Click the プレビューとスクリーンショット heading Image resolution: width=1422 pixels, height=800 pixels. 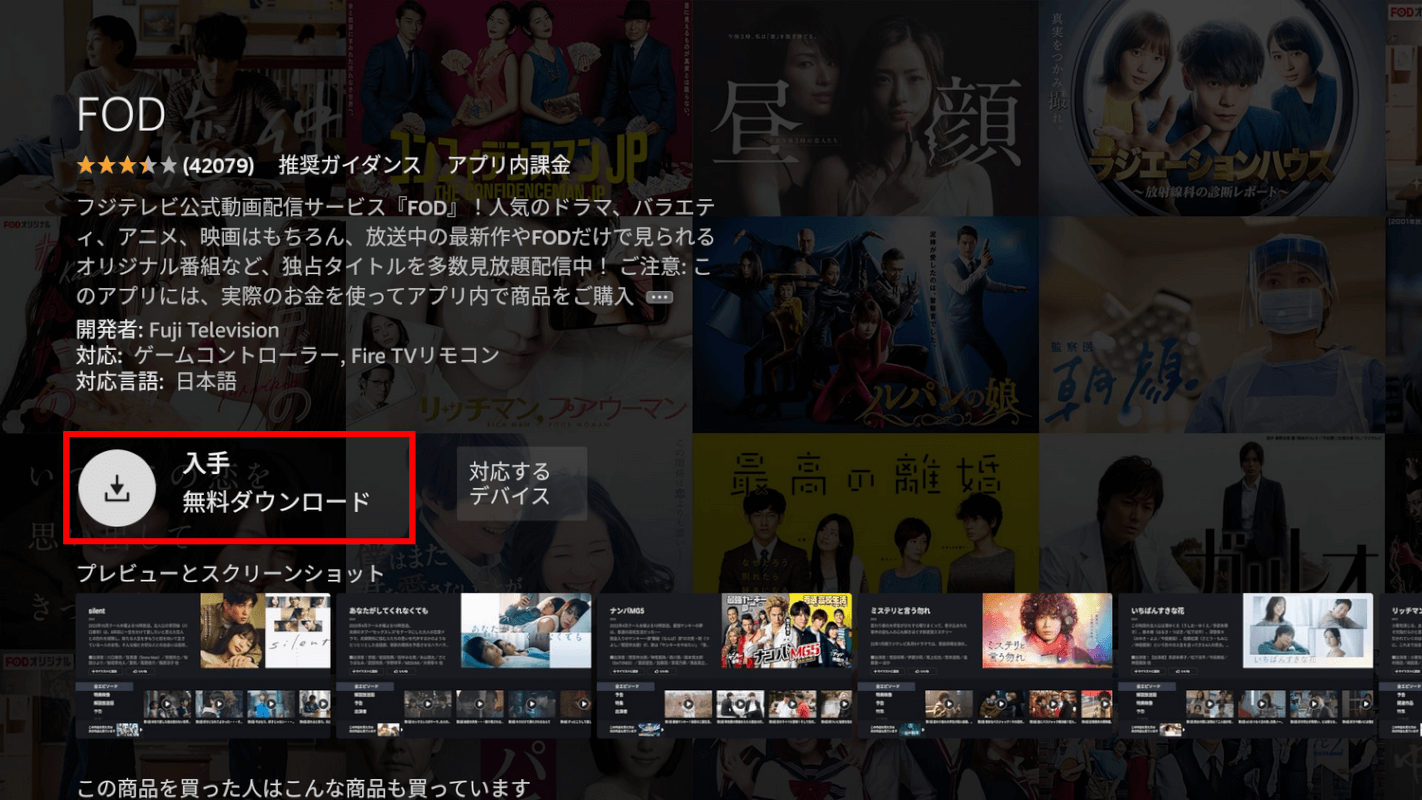click(x=231, y=573)
